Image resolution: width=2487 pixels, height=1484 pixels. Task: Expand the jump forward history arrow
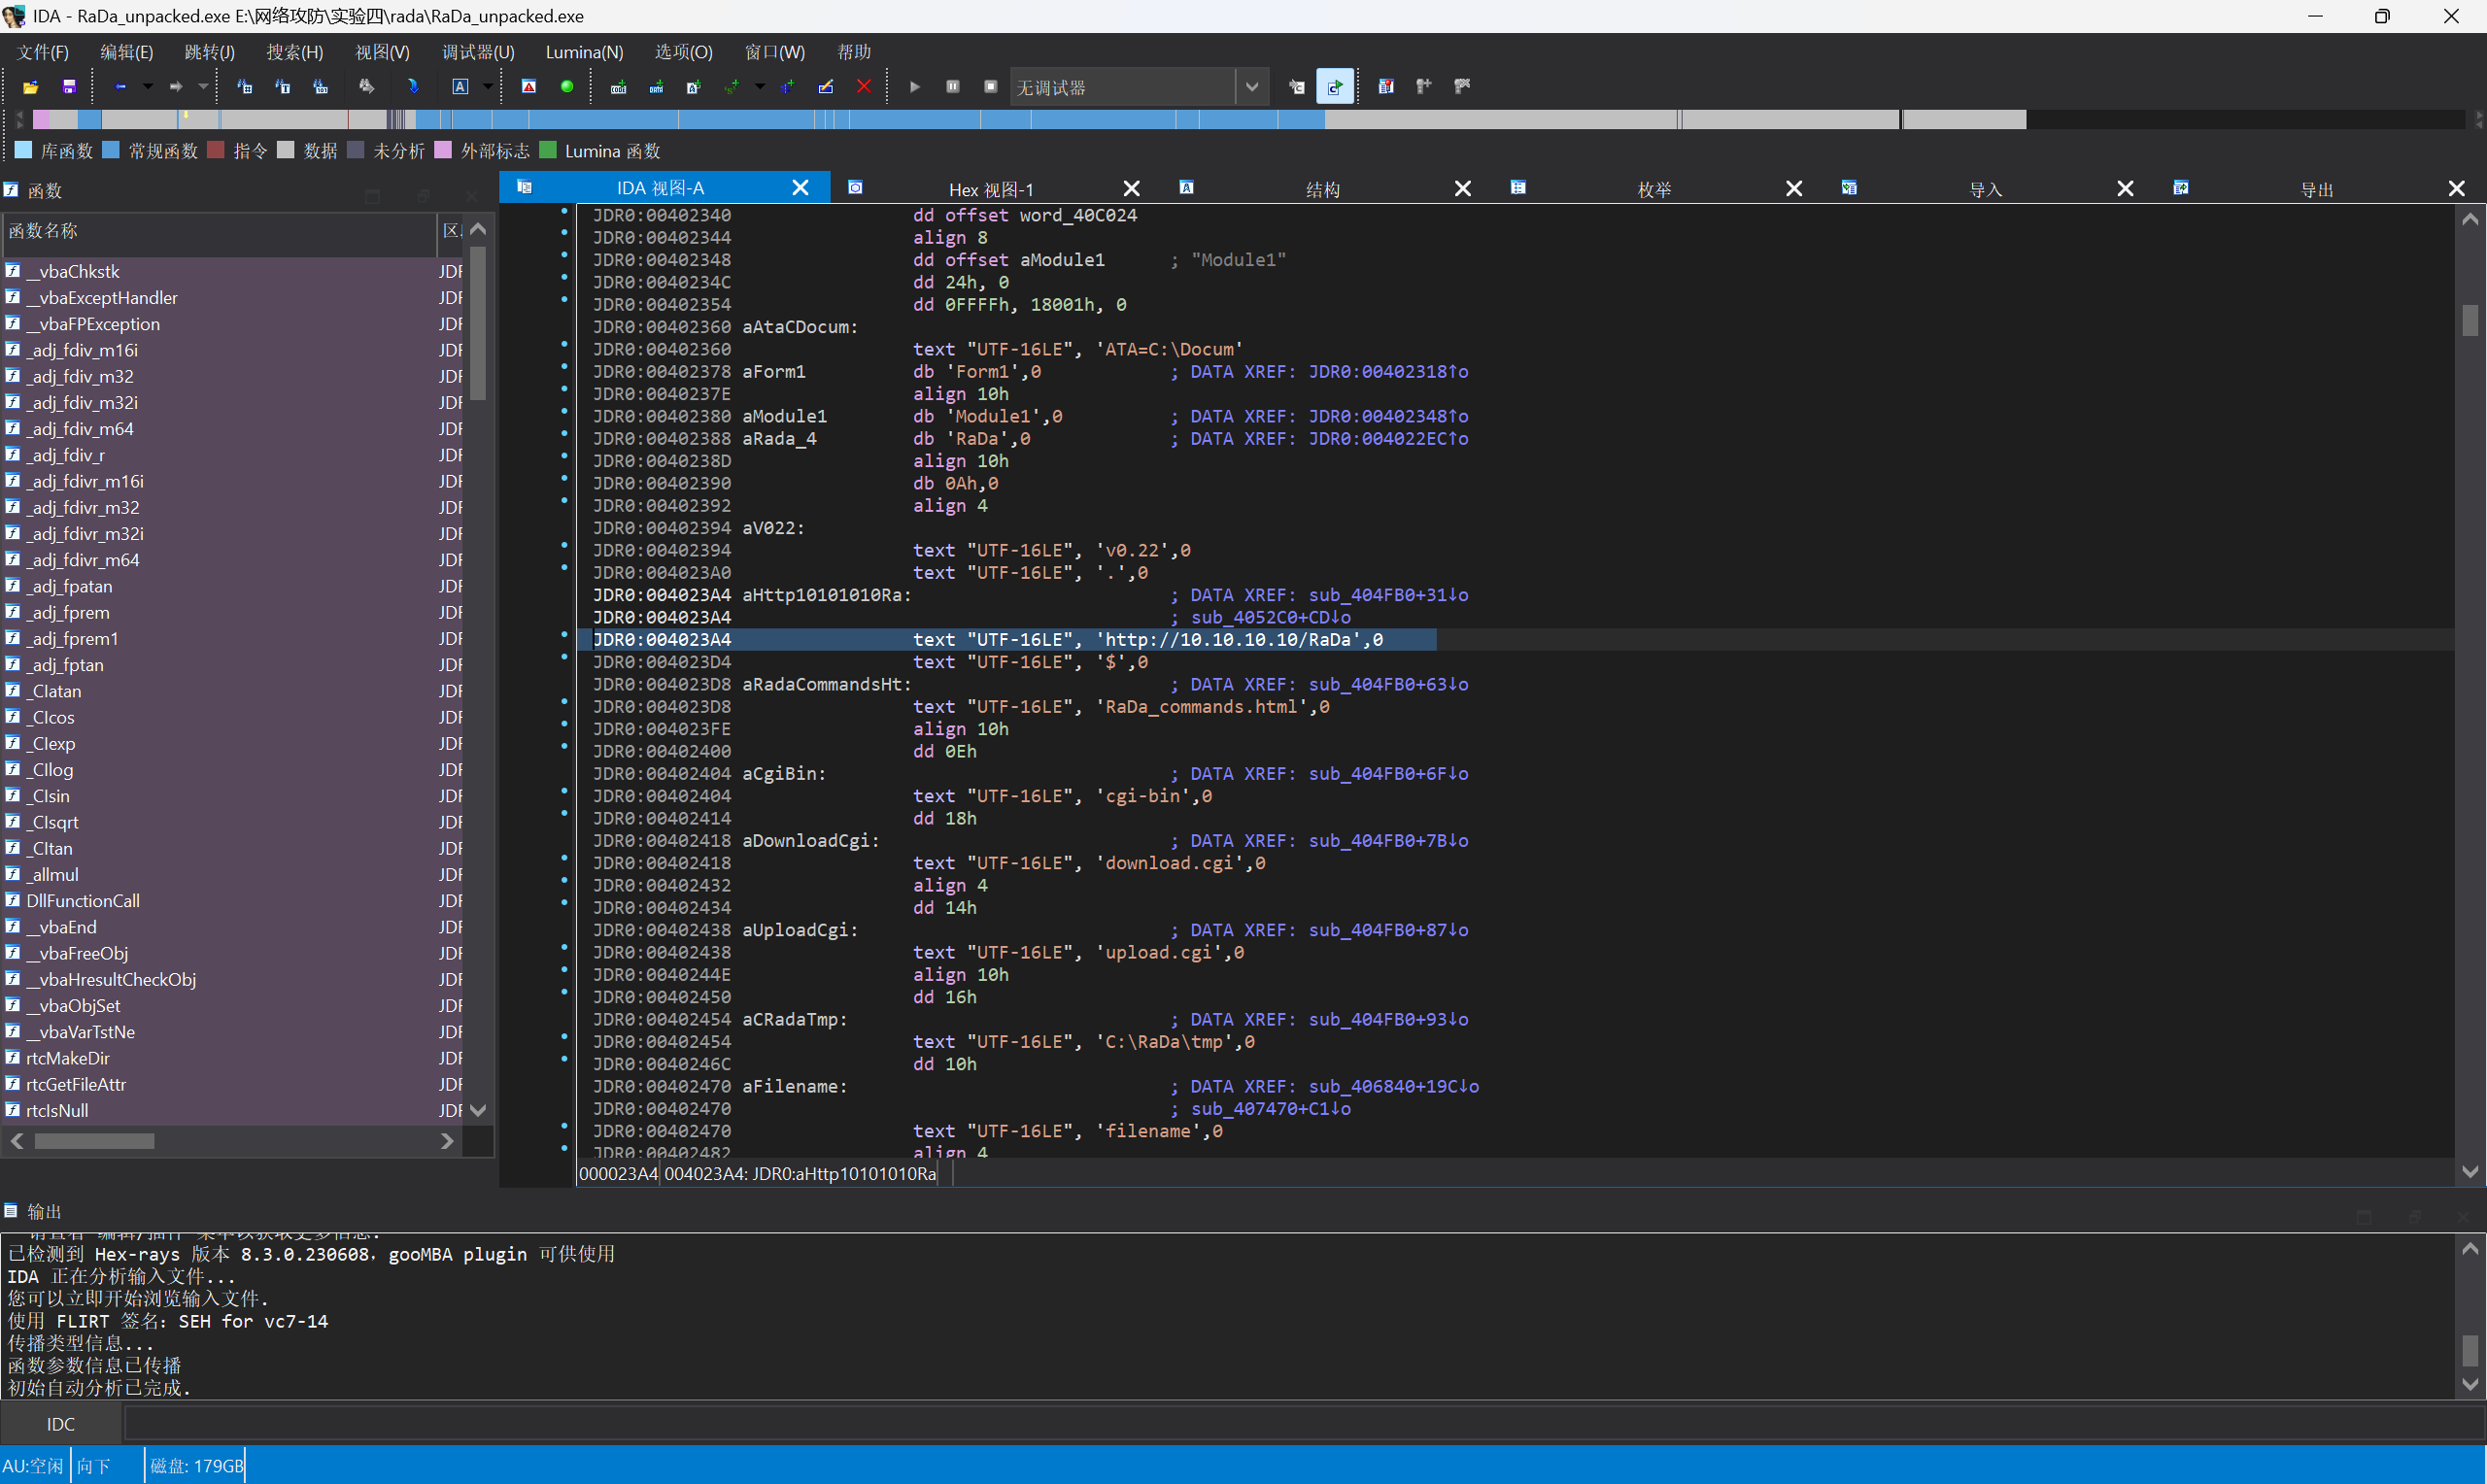203,87
